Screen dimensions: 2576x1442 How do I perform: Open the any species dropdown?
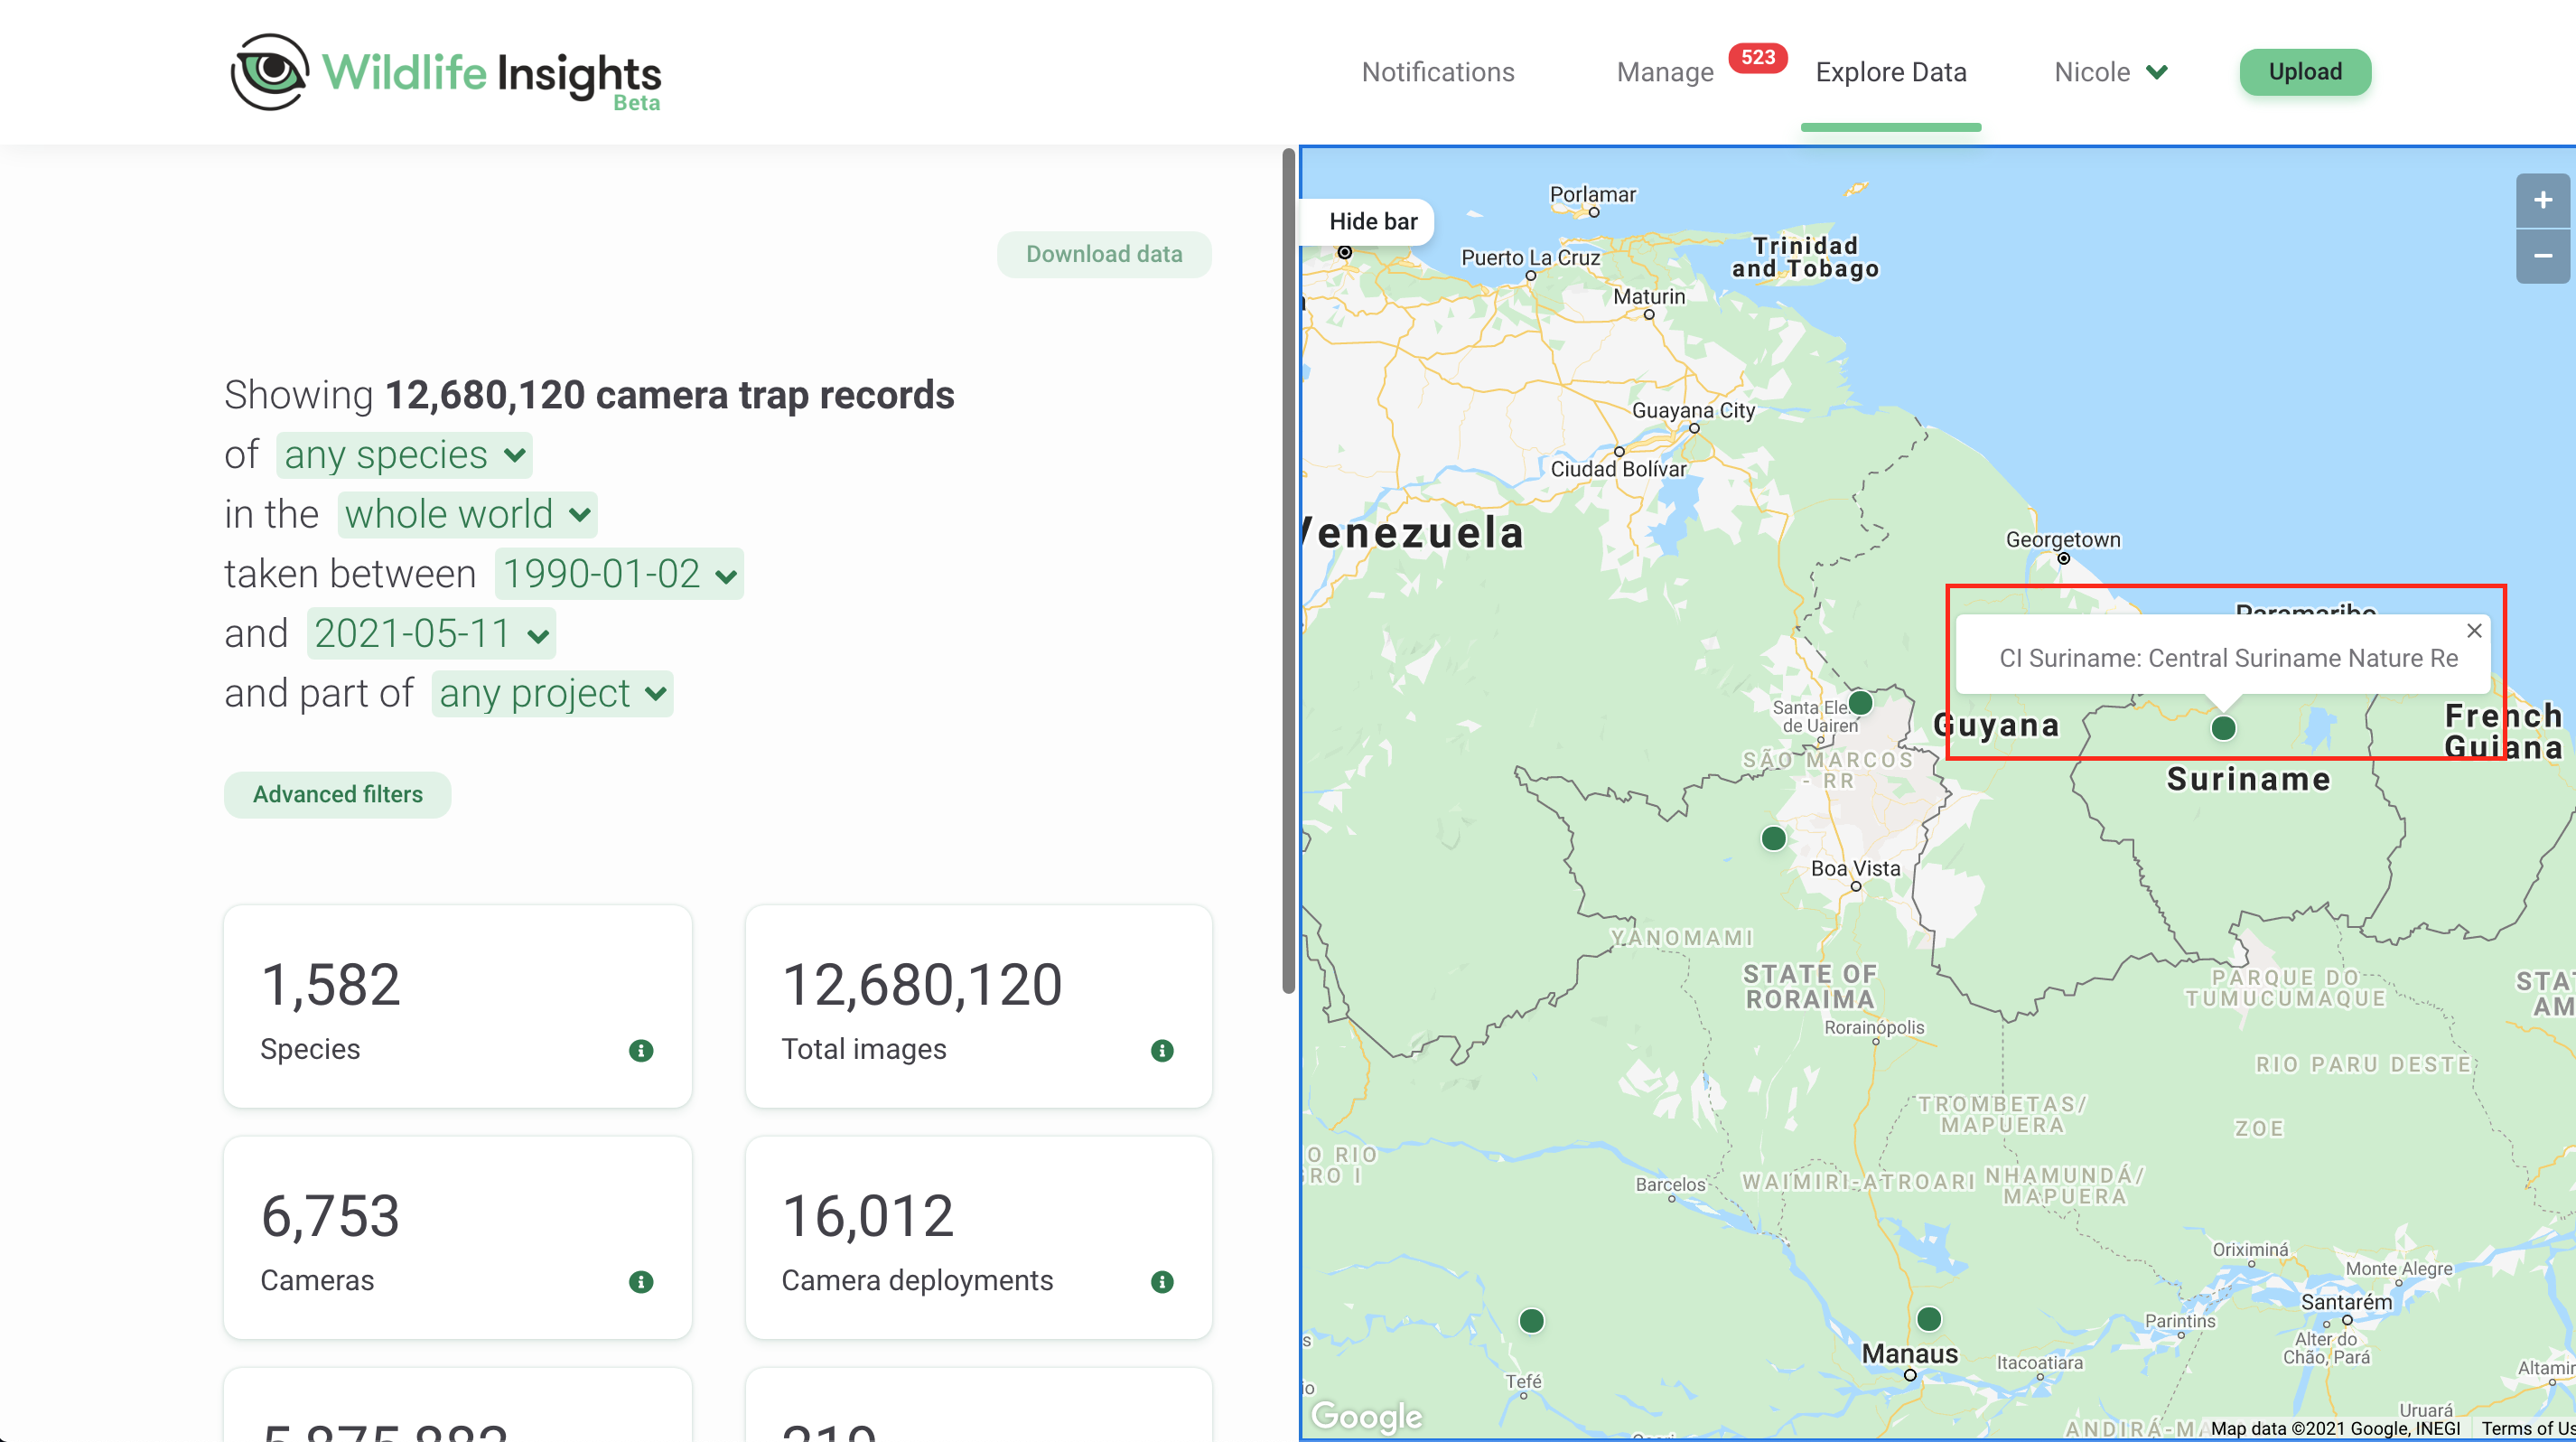[x=404, y=455]
